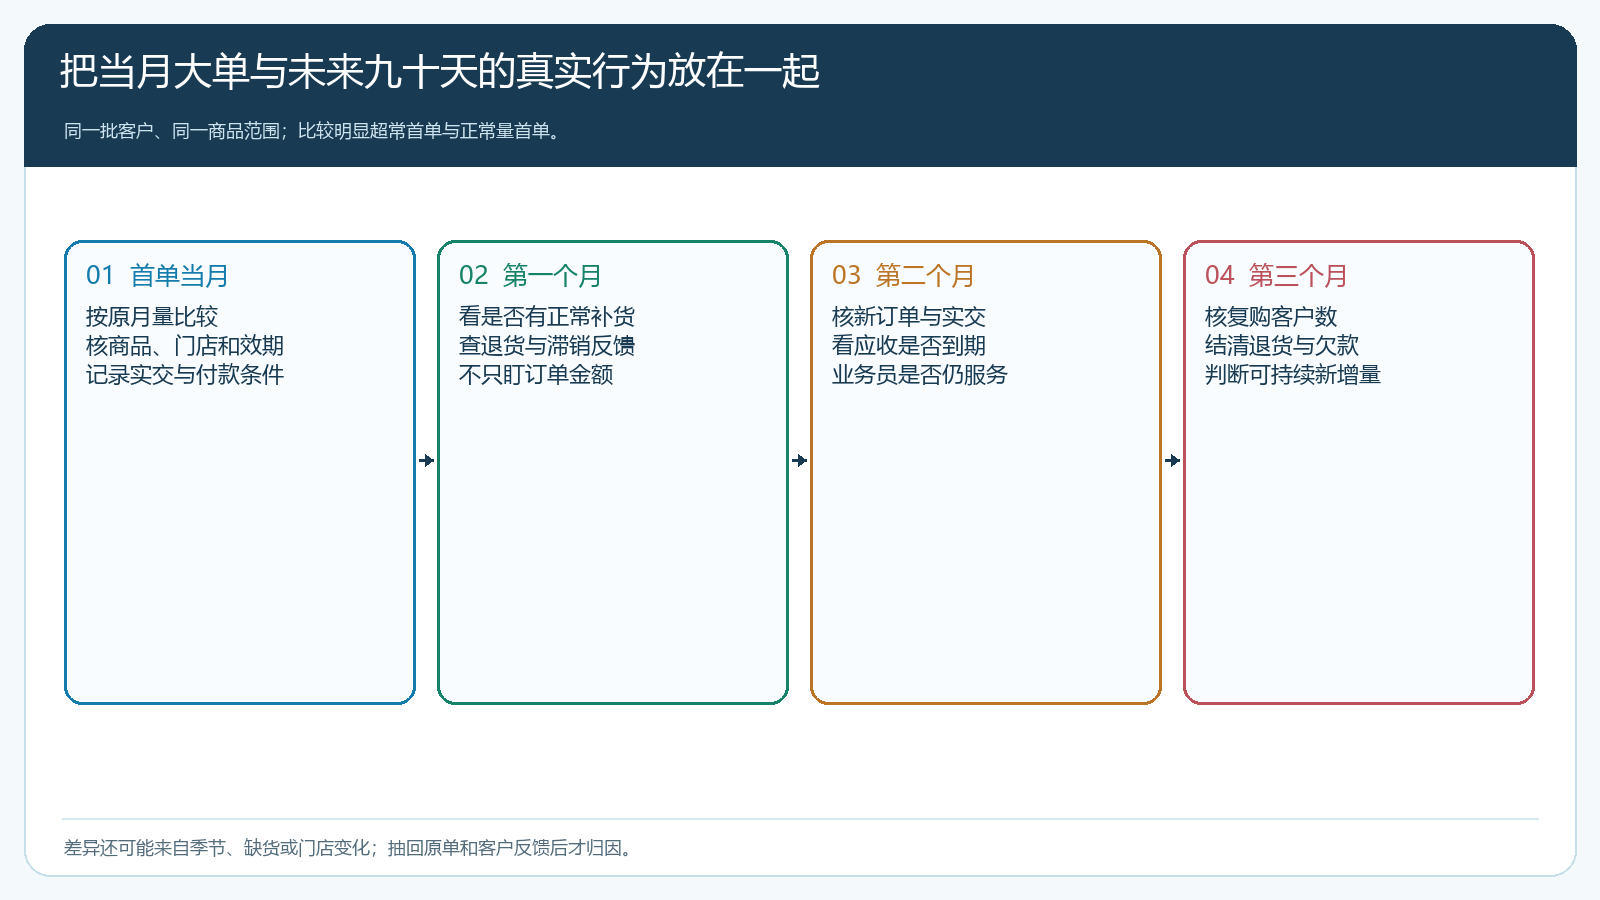
Task: Click the line 判断可持续新增量
Action: (1293, 375)
